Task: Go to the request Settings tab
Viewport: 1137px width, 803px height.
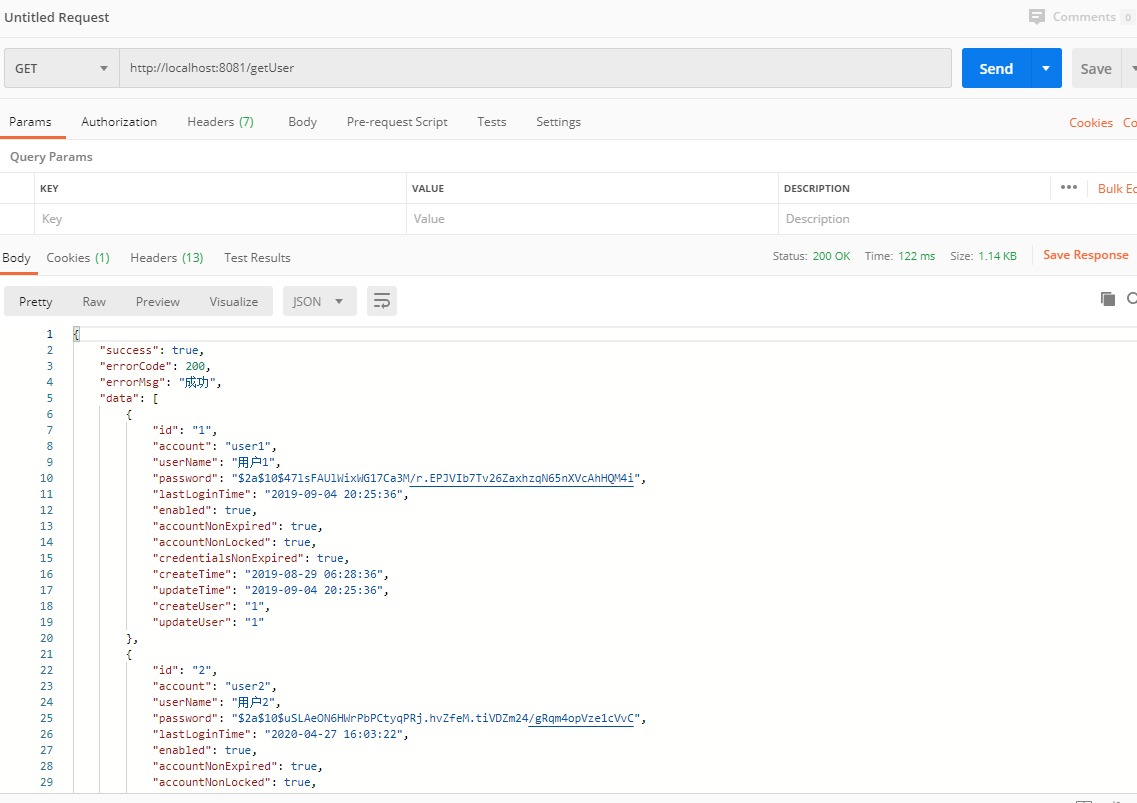Action: point(558,122)
